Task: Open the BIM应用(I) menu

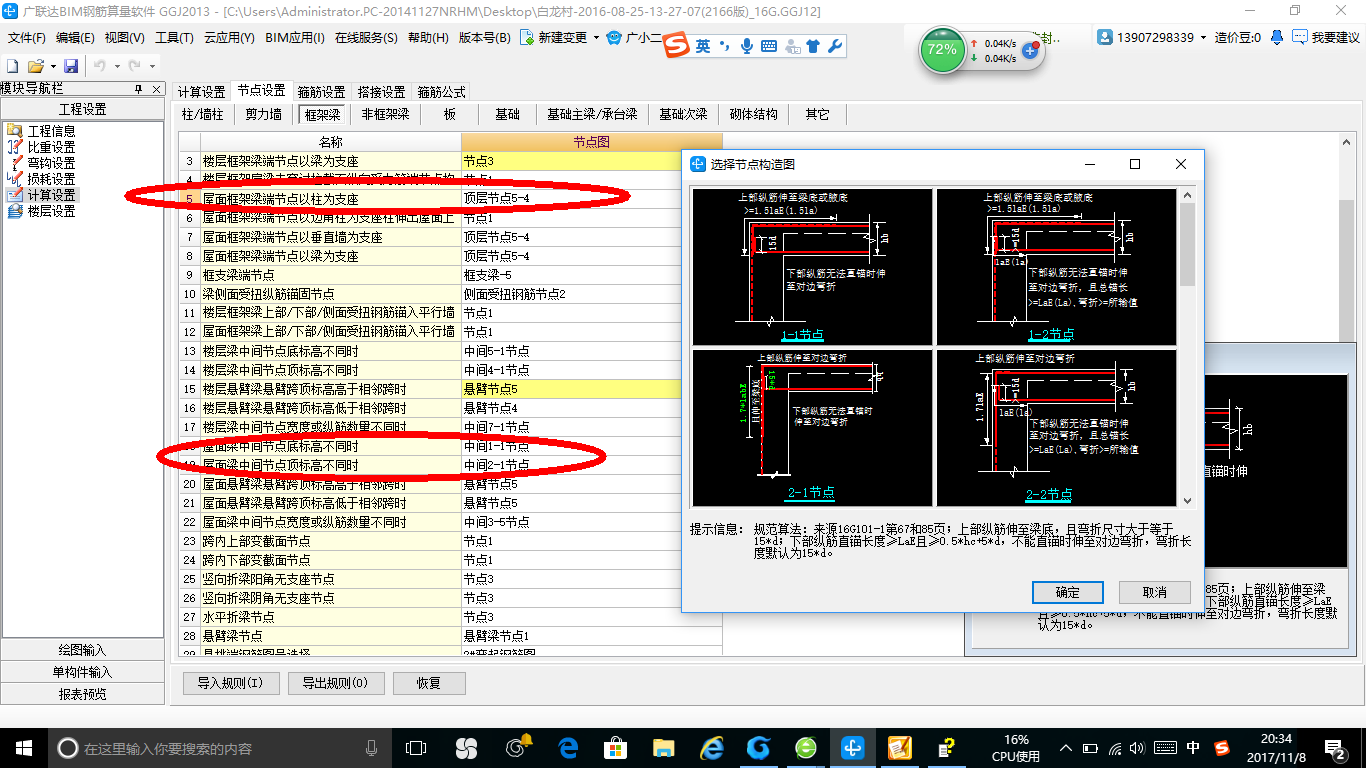Action: point(294,38)
